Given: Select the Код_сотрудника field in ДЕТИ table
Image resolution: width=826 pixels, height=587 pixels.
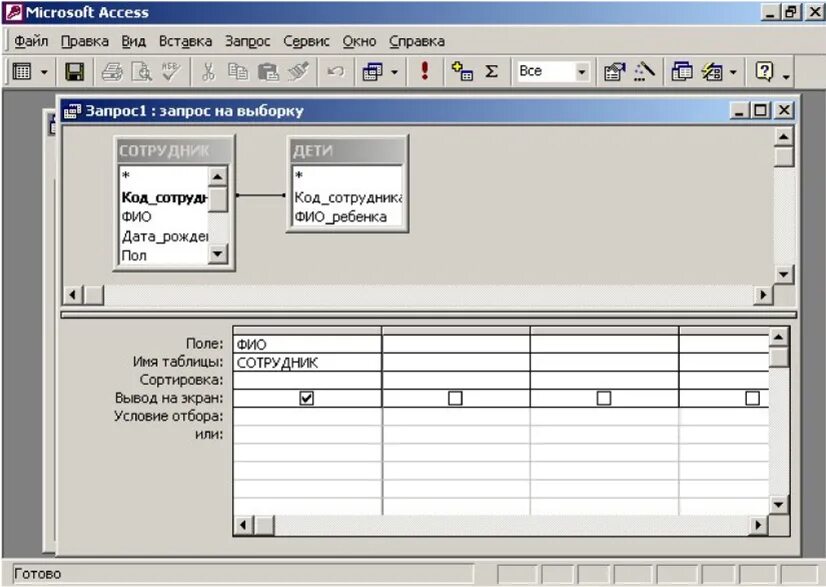Looking at the screenshot, I should (348, 198).
